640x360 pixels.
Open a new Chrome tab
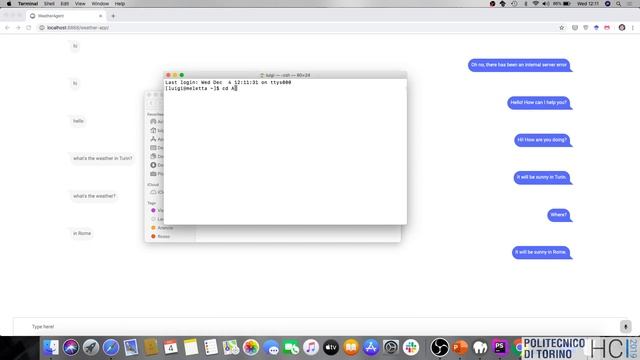[x=113, y=16]
